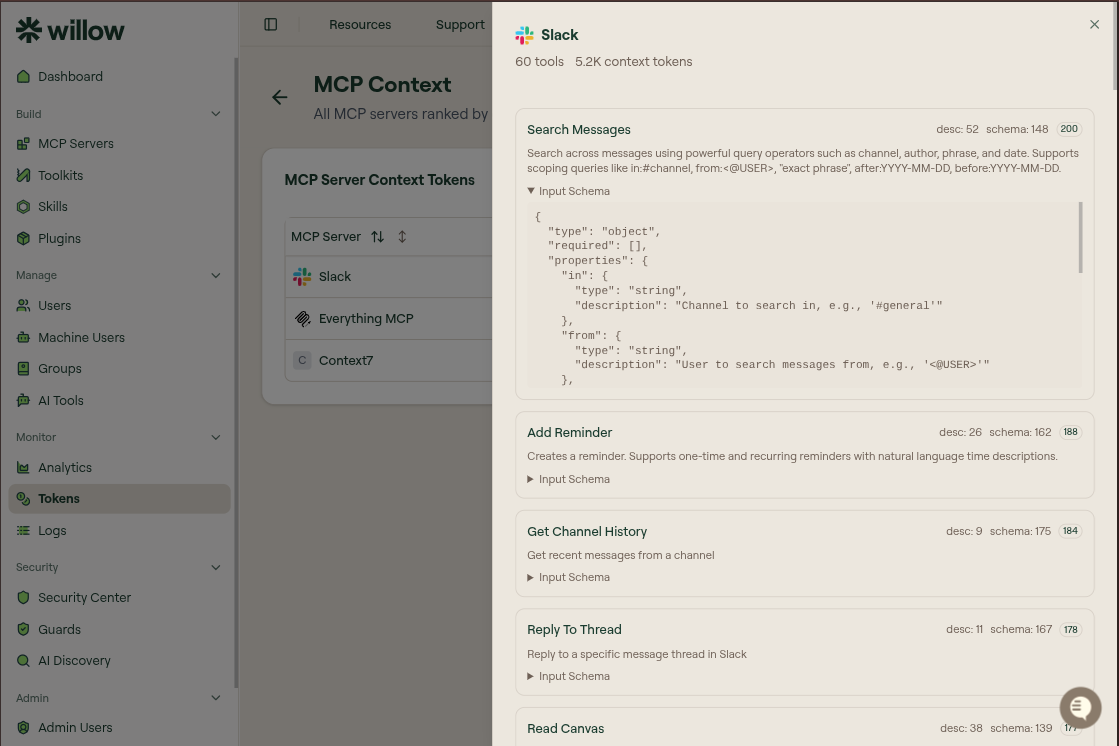This screenshot has width=1119, height=746.
Task: Click the Slack panel's main scrollbar
Action: coord(1115,46)
